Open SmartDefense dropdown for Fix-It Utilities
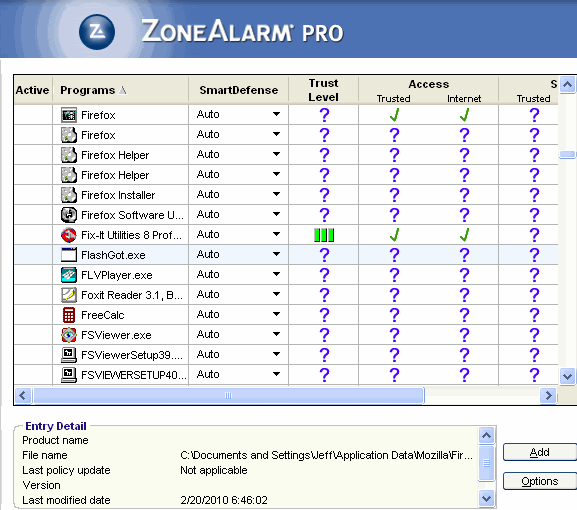 click(276, 234)
